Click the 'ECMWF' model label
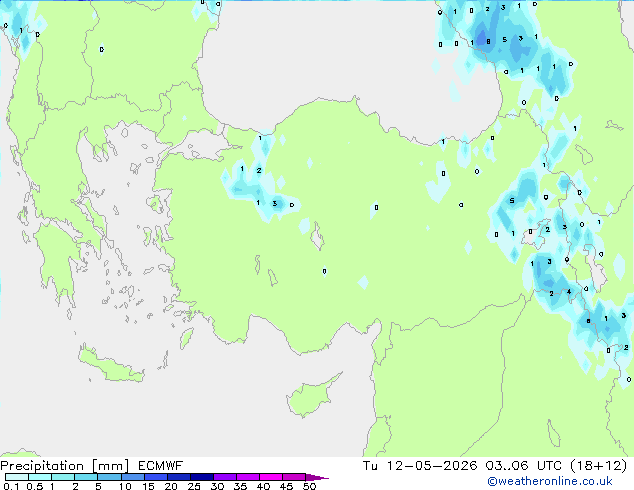This screenshot has height=490, width=634. pos(161,466)
